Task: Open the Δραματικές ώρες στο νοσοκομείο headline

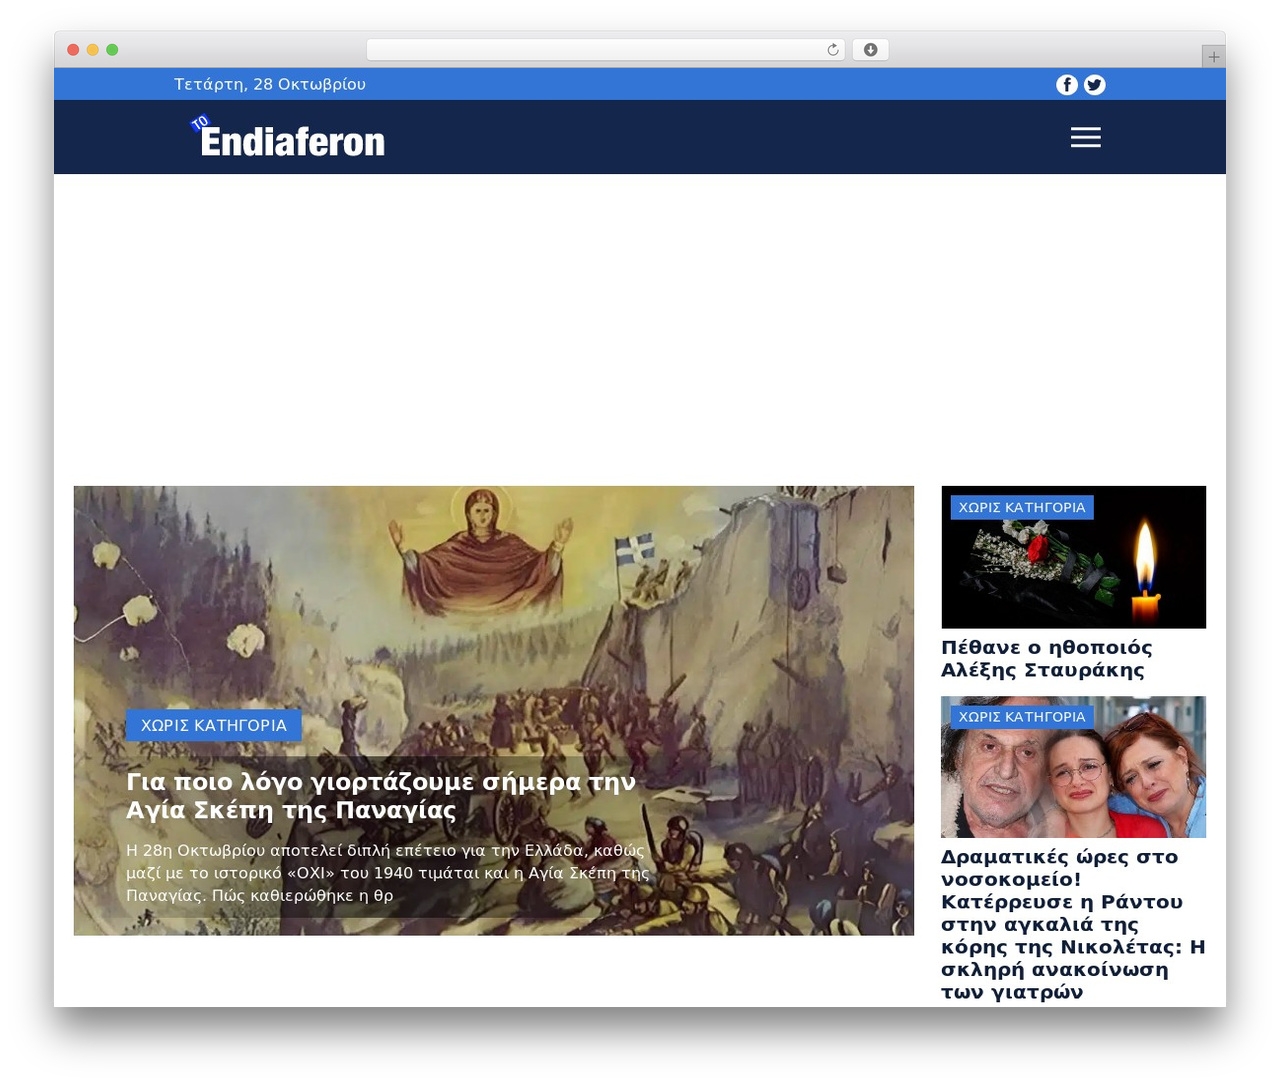Action: click(1073, 925)
